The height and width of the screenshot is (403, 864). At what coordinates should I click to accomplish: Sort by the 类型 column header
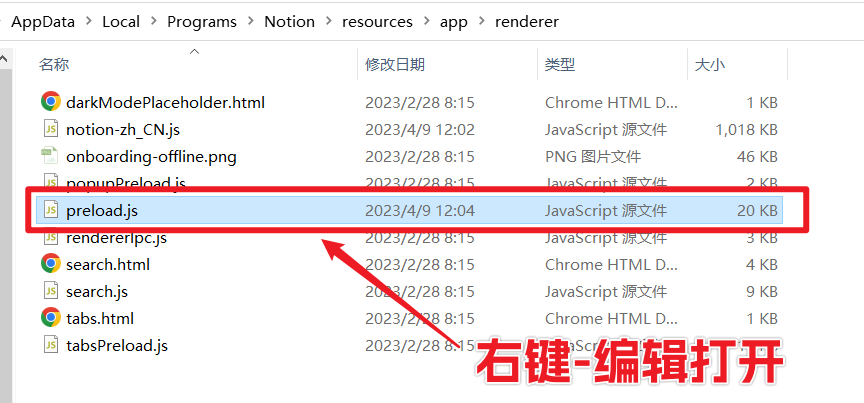pyautogui.click(x=560, y=65)
